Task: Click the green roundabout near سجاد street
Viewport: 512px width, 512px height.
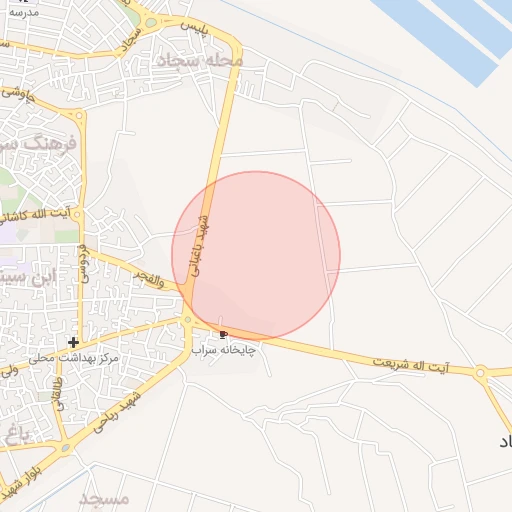Action: (151, 23)
